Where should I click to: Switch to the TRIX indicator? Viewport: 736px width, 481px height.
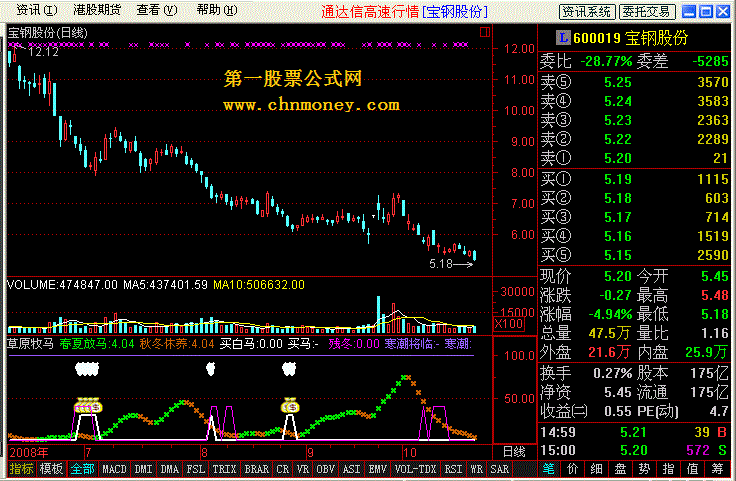pyautogui.click(x=224, y=469)
